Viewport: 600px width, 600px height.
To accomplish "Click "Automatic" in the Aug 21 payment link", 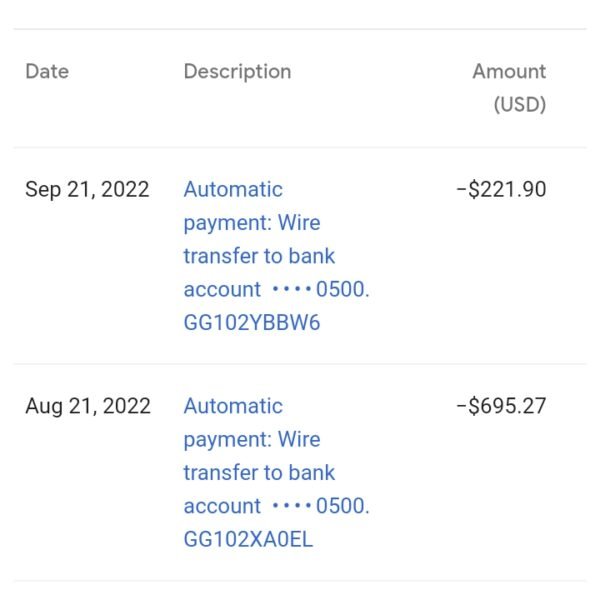I will coord(233,406).
